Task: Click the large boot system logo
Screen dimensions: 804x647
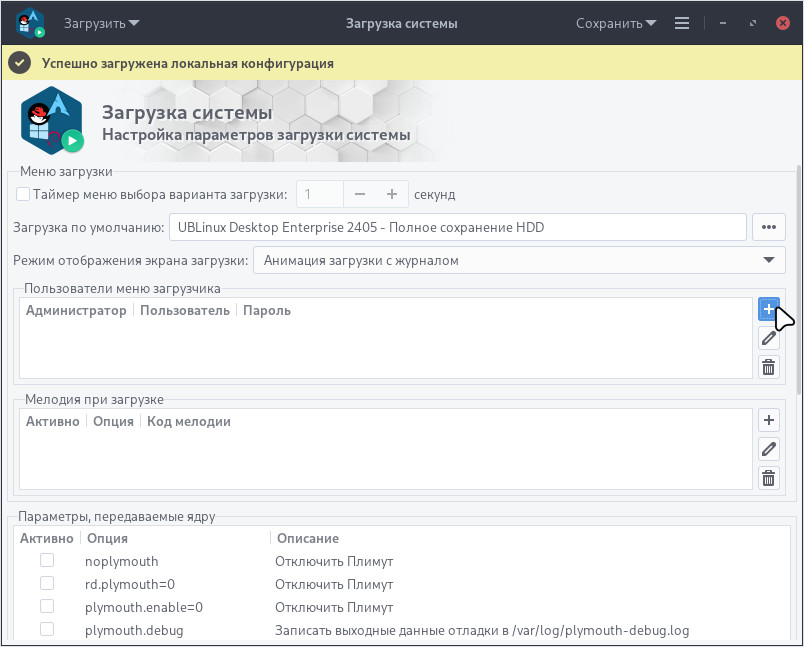Action: [52, 120]
